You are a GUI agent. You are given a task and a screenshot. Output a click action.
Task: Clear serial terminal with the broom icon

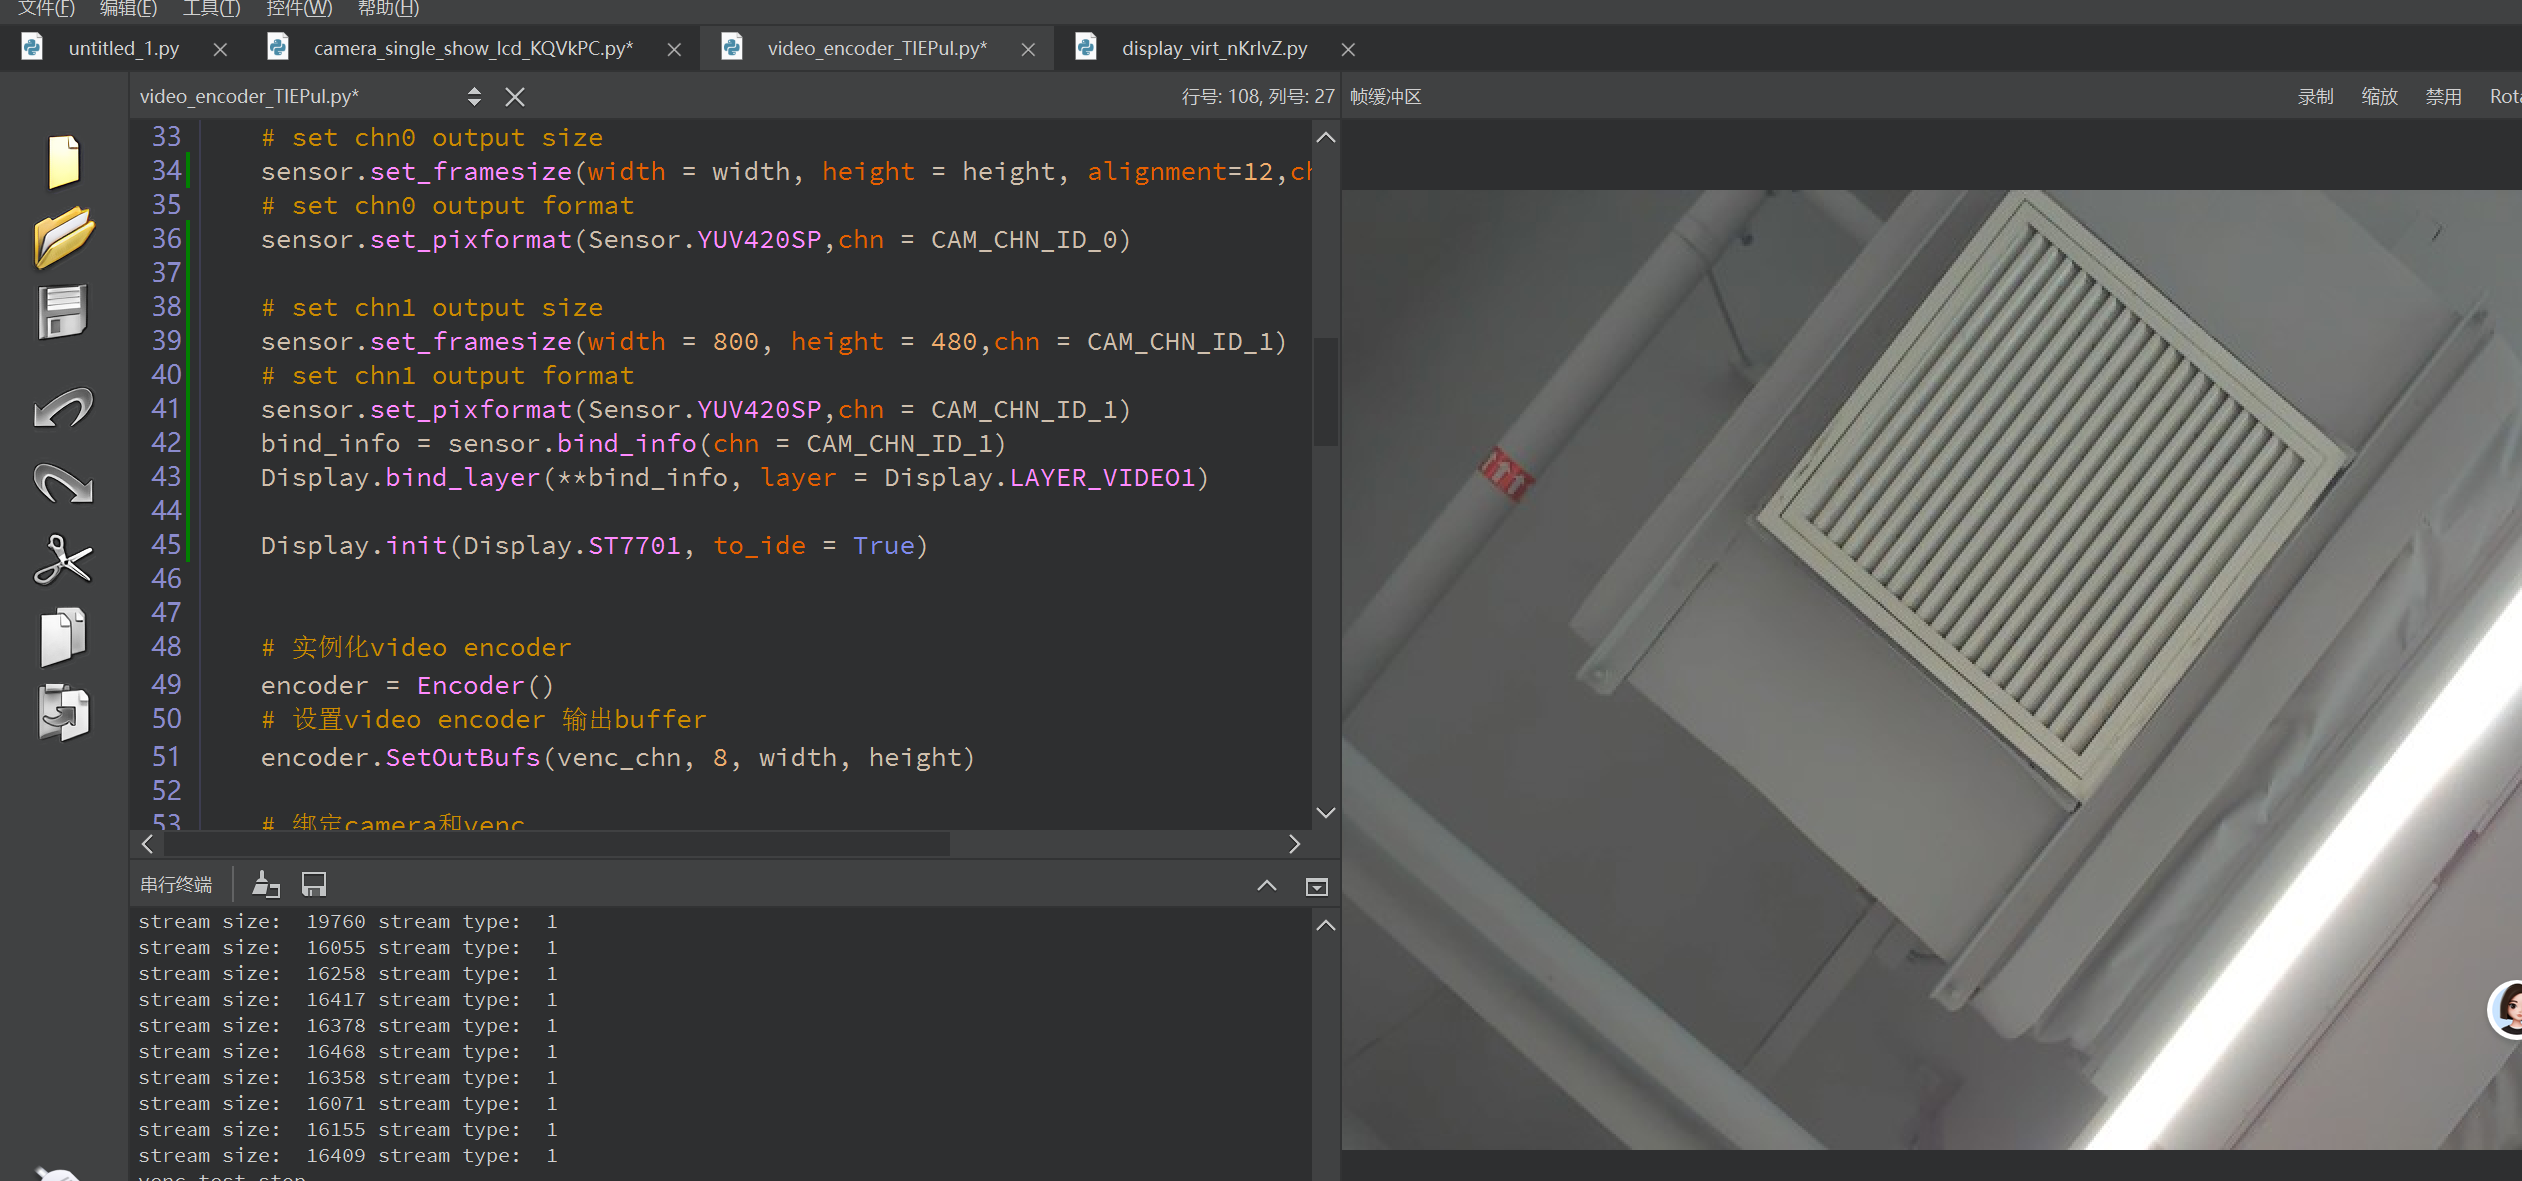(x=265, y=884)
